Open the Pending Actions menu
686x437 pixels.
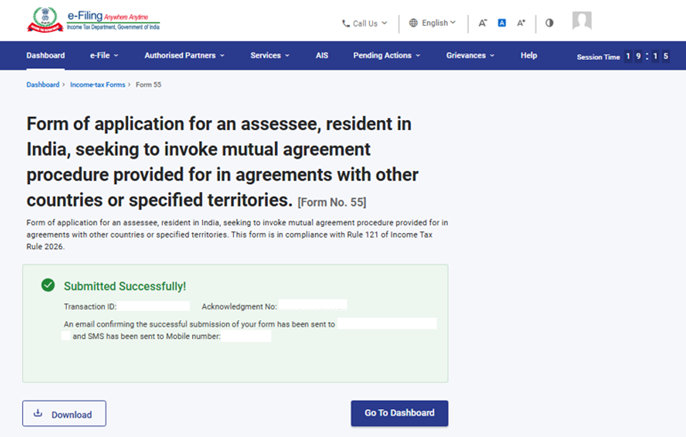(x=388, y=56)
